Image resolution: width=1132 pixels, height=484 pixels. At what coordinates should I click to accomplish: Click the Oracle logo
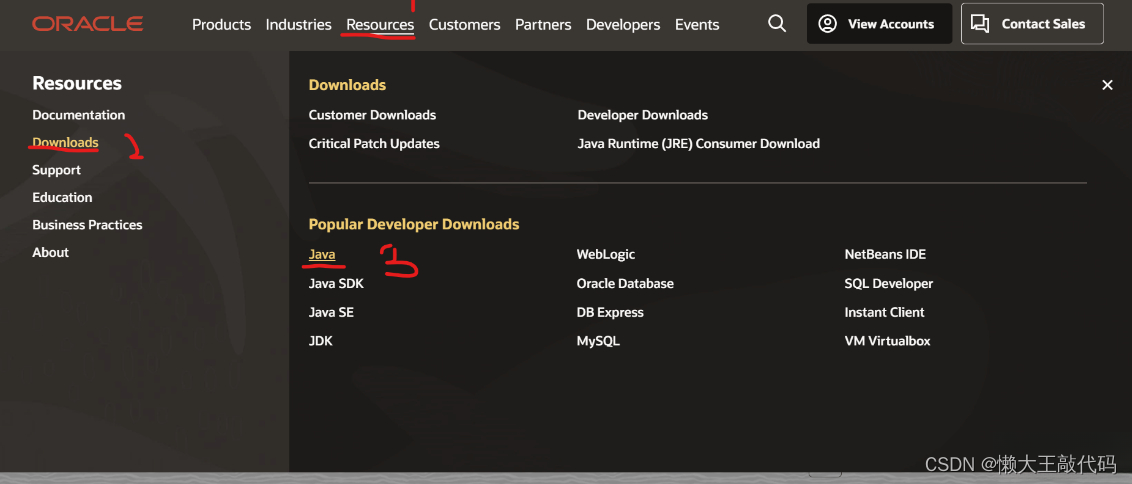pos(87,24)
